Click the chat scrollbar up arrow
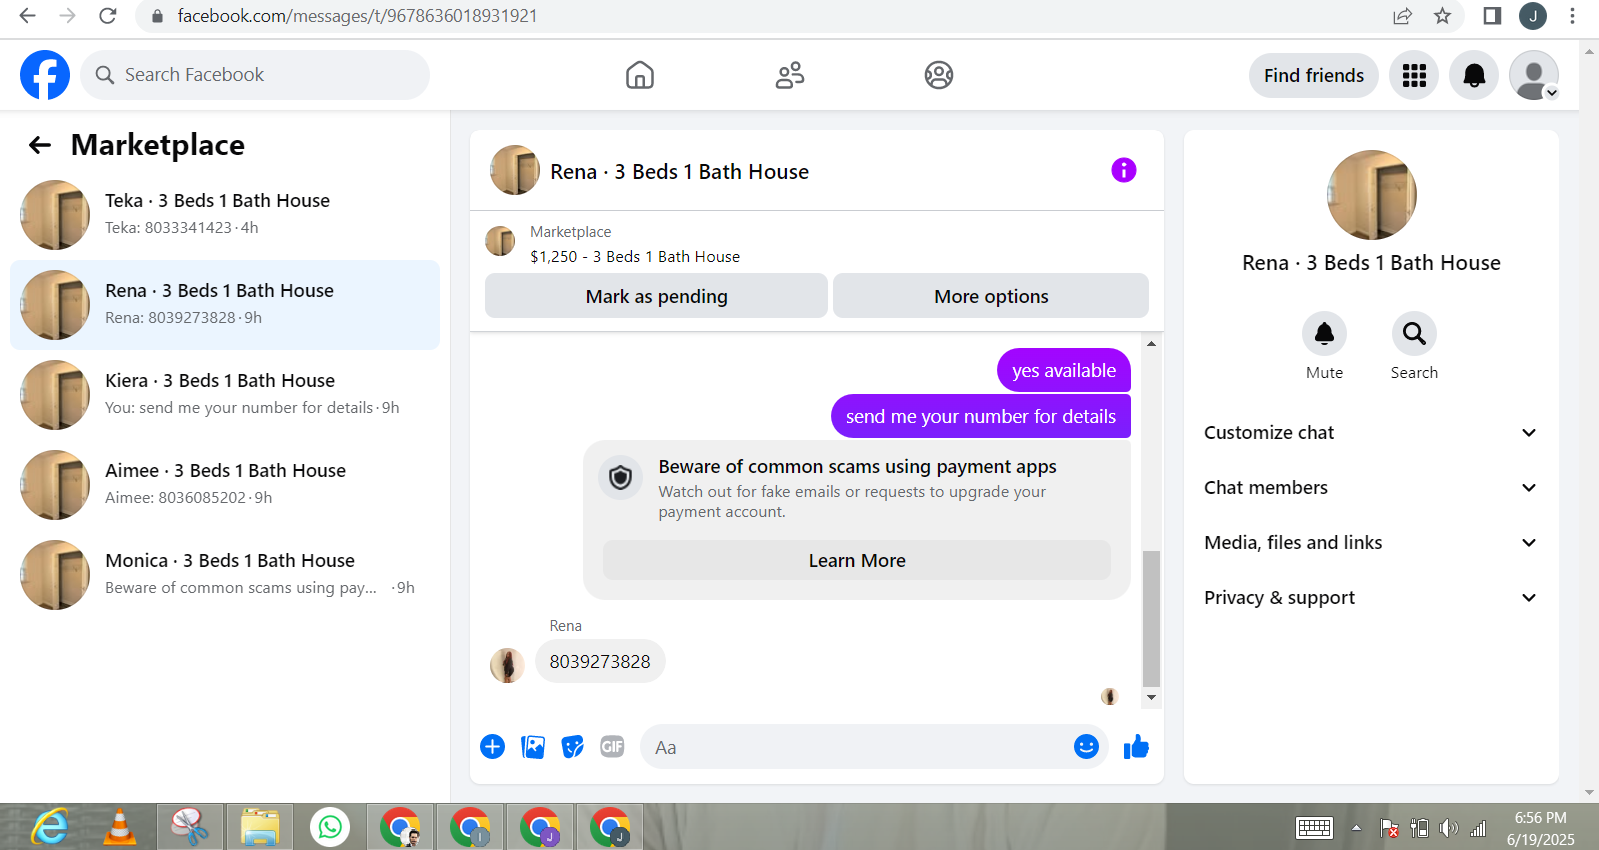Viewport: 1599px width, 850px height. tap(1151, 343)
